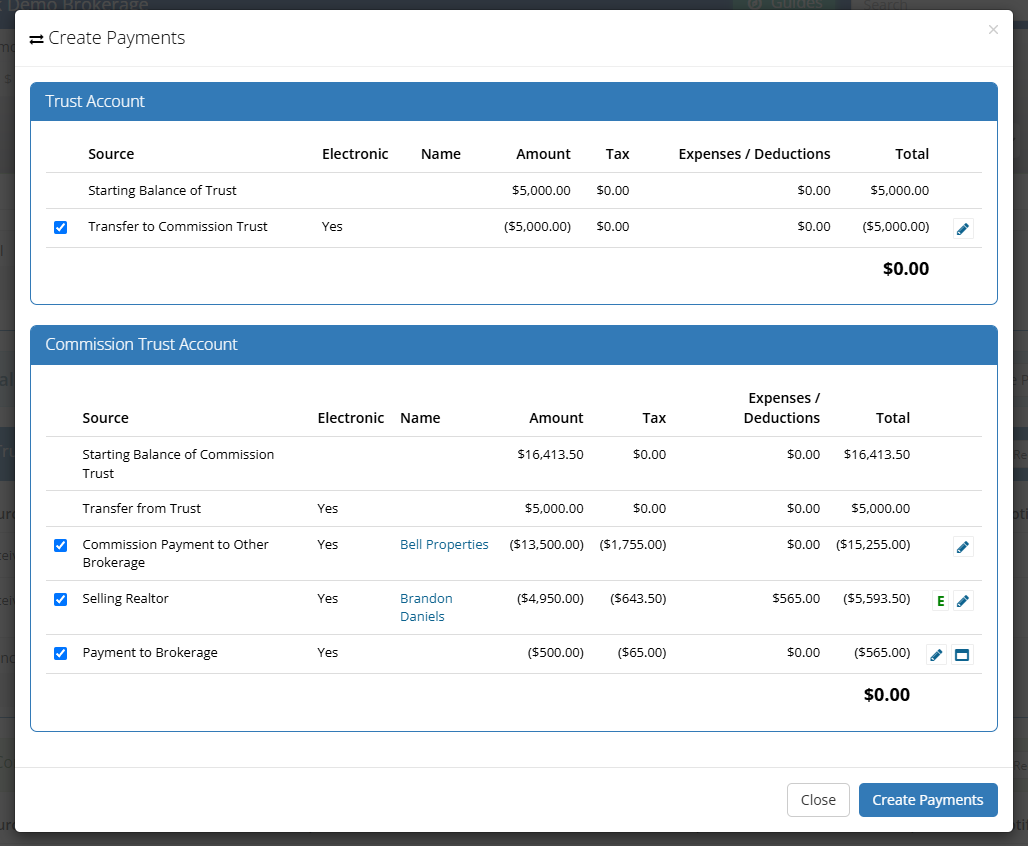Click the ($5,593.50) total for Selling Realtor

tap(877, 598)
